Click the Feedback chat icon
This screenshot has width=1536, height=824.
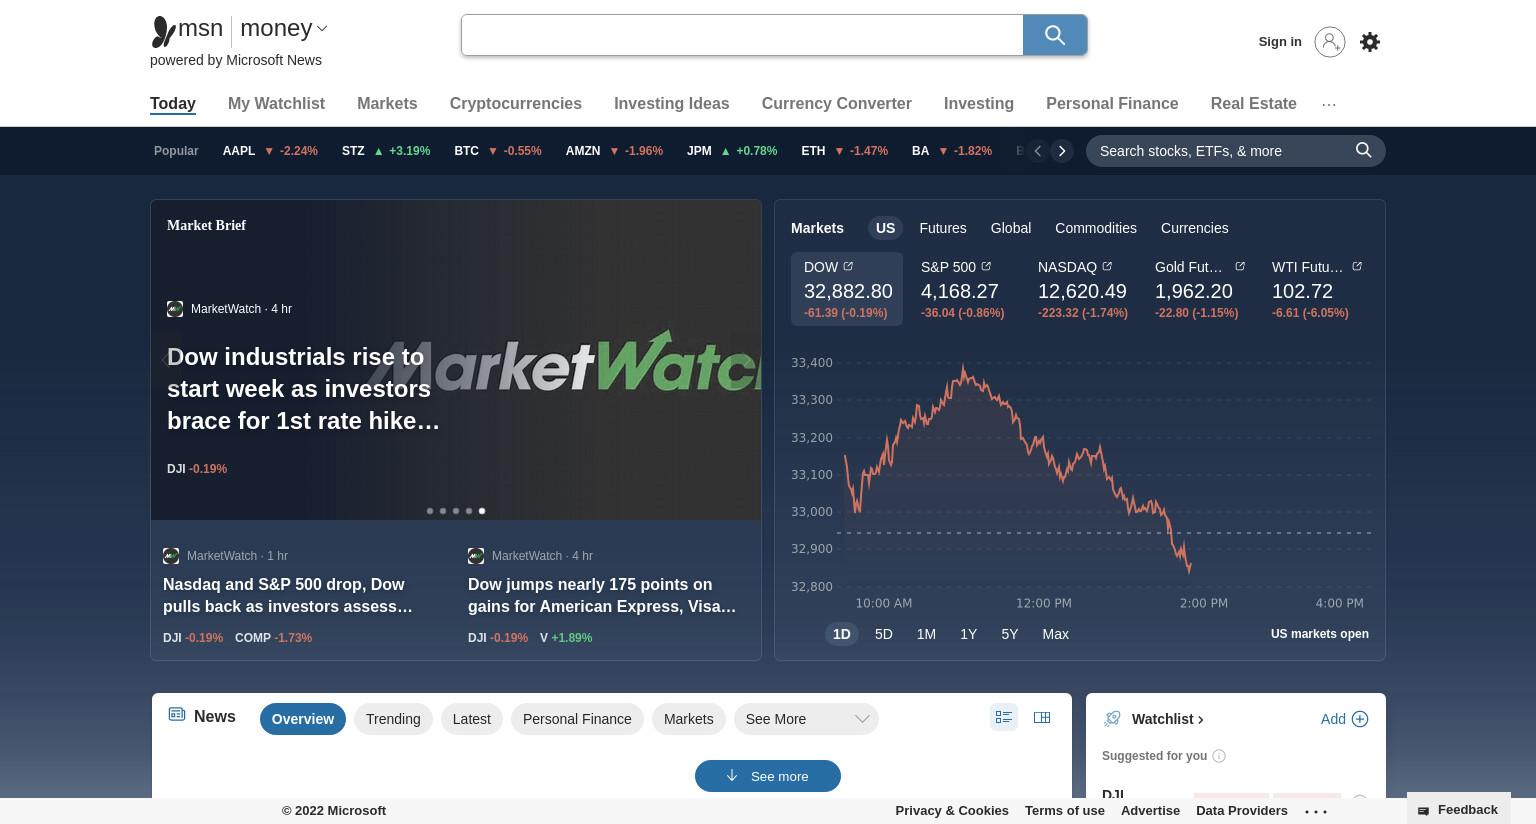pyautogui.click(x=1424, y=811)
